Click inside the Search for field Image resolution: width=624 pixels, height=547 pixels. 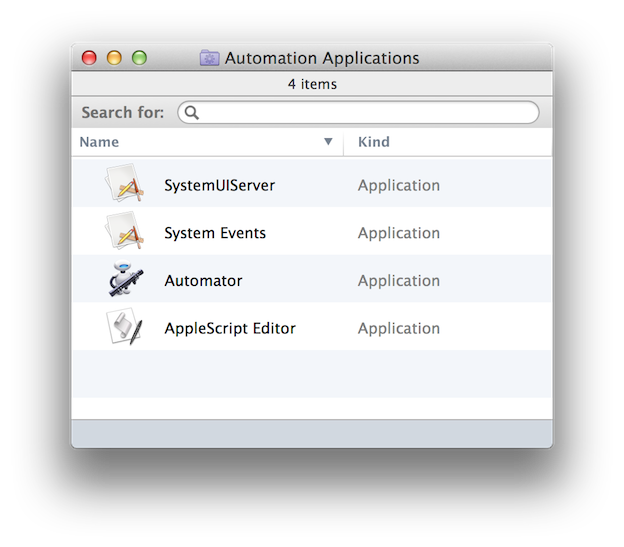coord(358,113)
